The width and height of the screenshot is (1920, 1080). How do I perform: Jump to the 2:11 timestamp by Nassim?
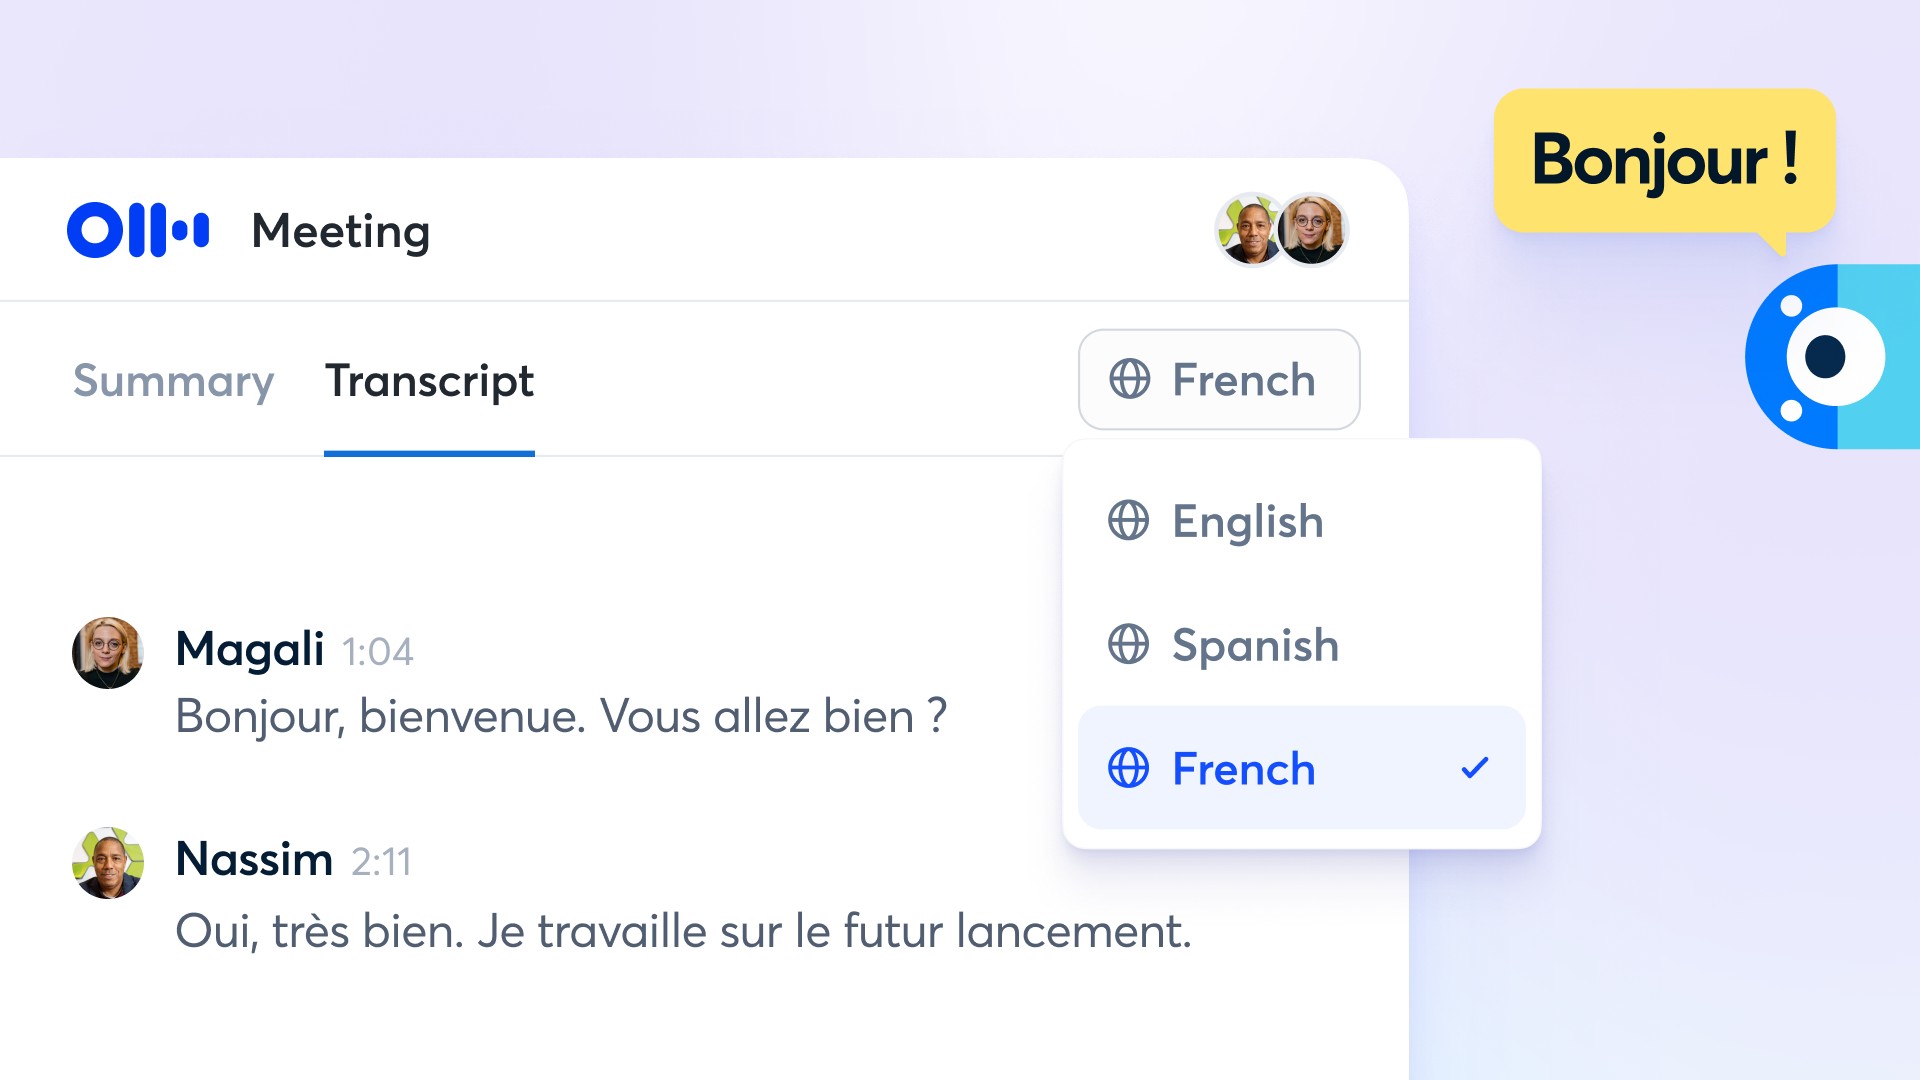click(381, 862)
